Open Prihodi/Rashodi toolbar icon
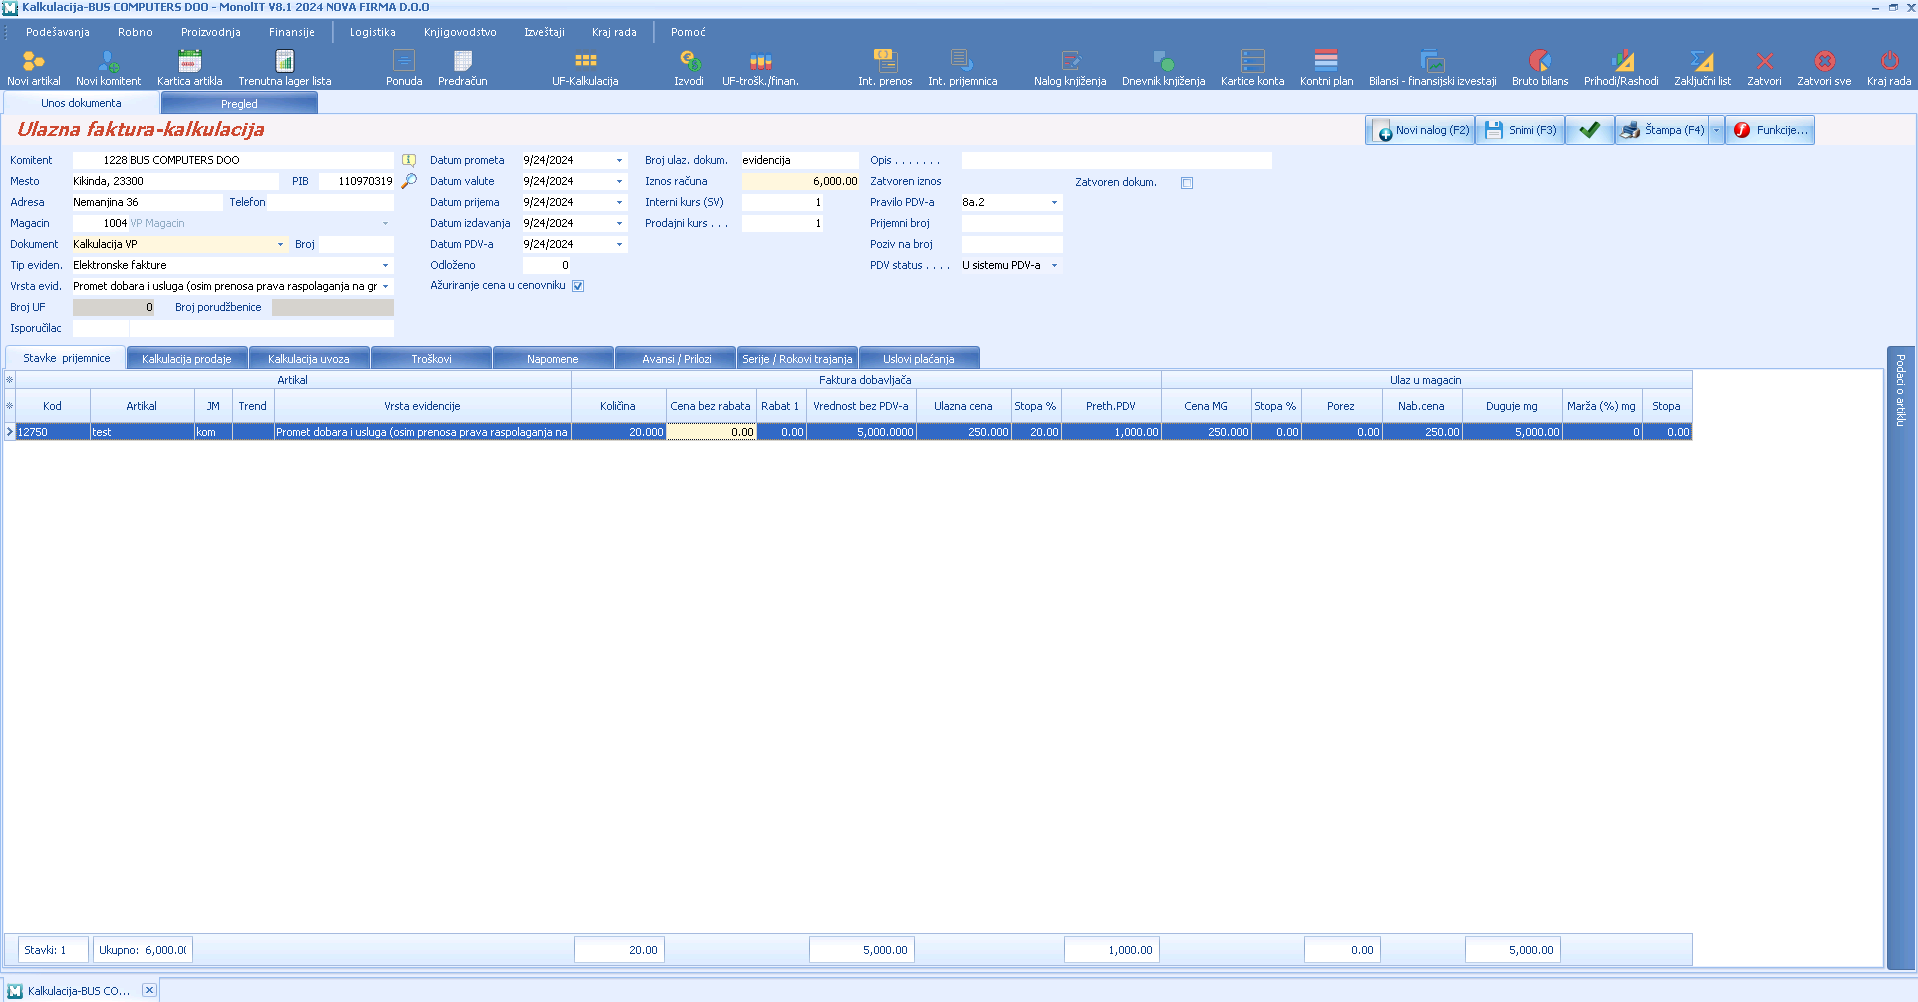This screenshot has height=1002, width=1918. pos(1621,68)
